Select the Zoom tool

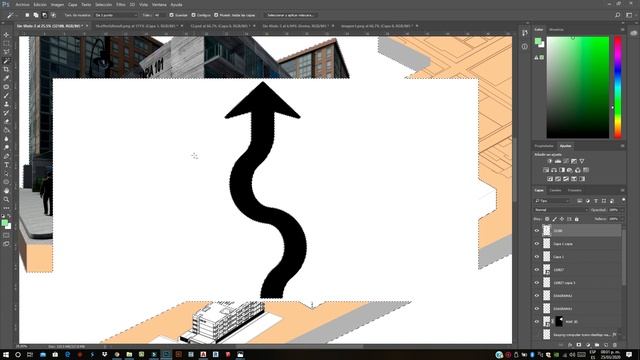6,199
